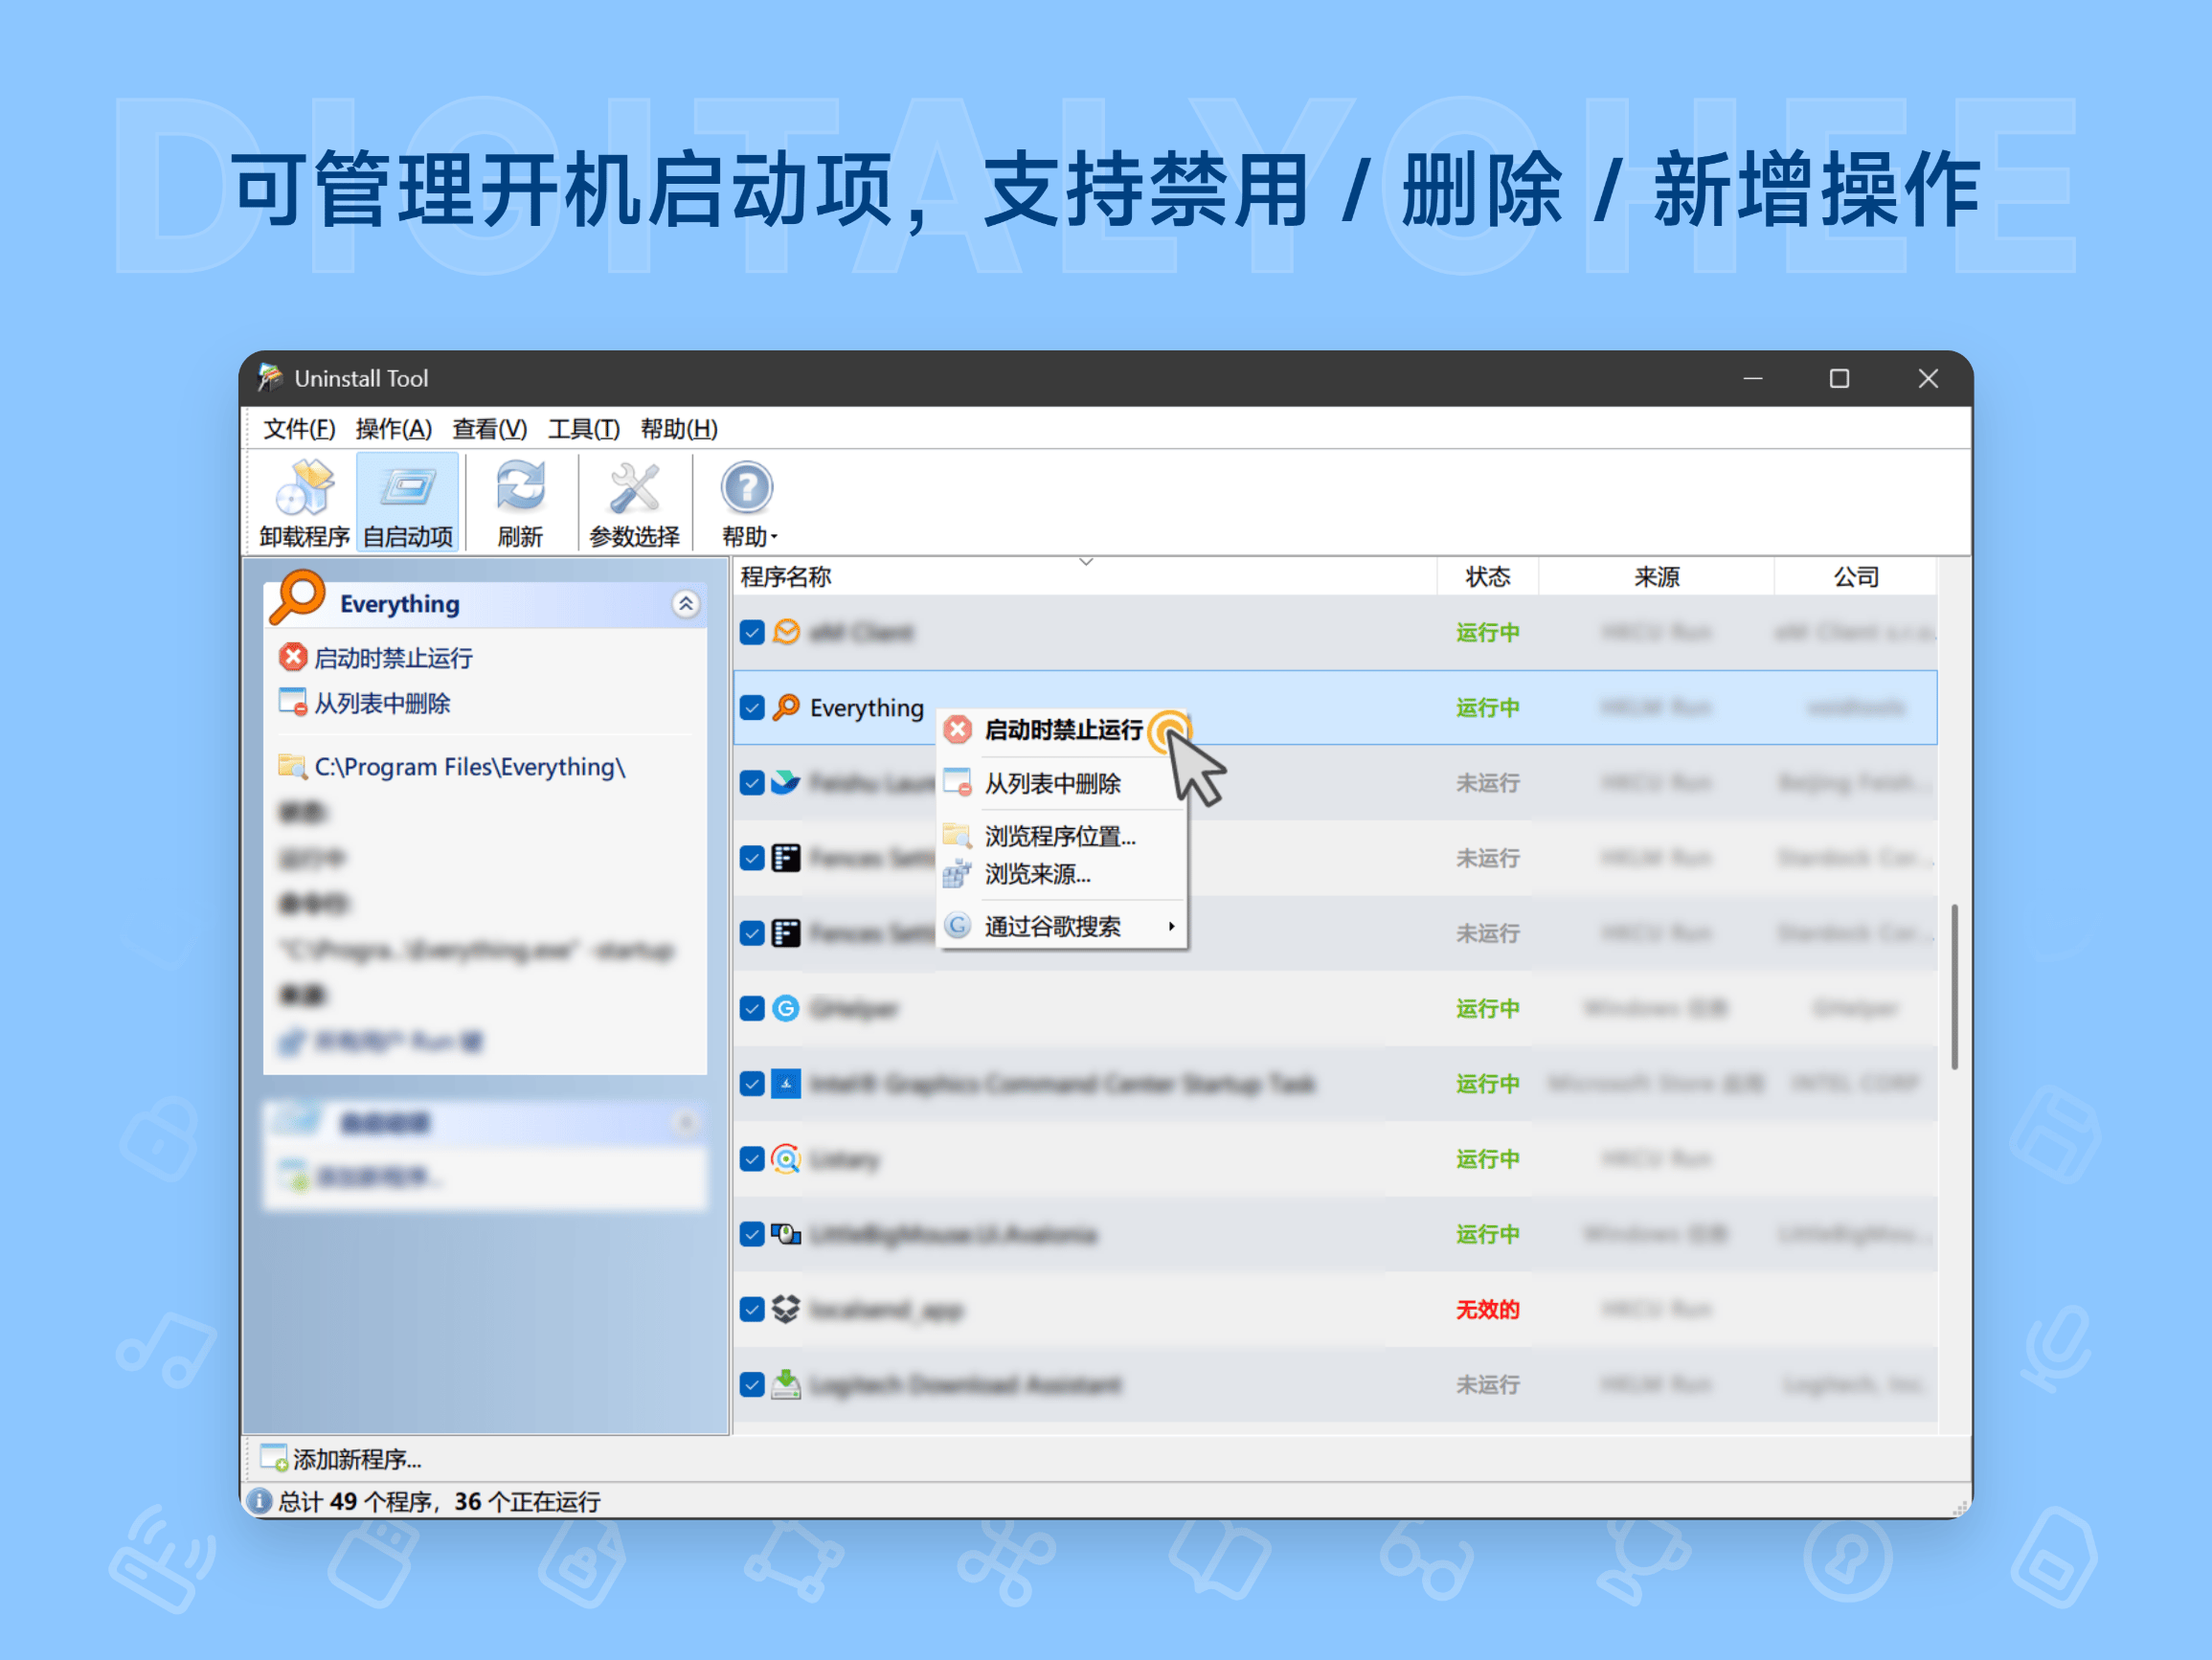
Task: Open the C:\Program Files\Everything\ path link
Action: coord(470,767)
